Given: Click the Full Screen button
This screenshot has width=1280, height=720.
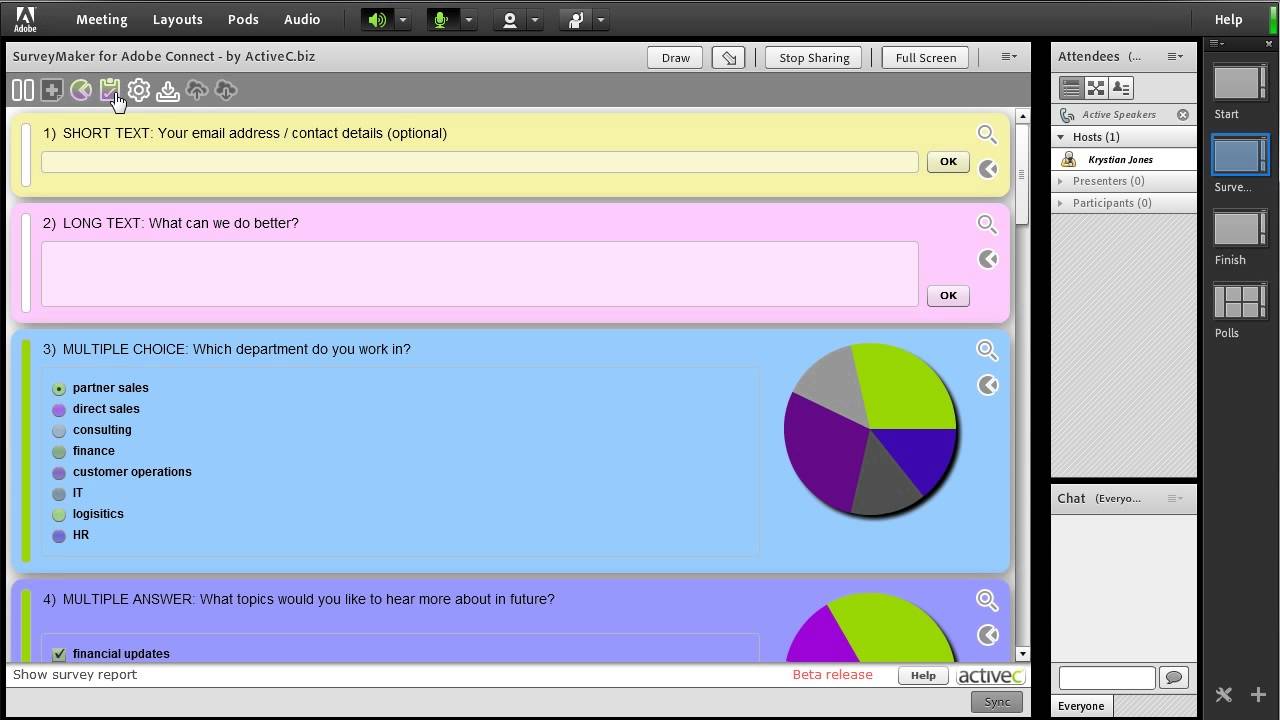Looking at the screenshot, I should [x=926, y=58].
